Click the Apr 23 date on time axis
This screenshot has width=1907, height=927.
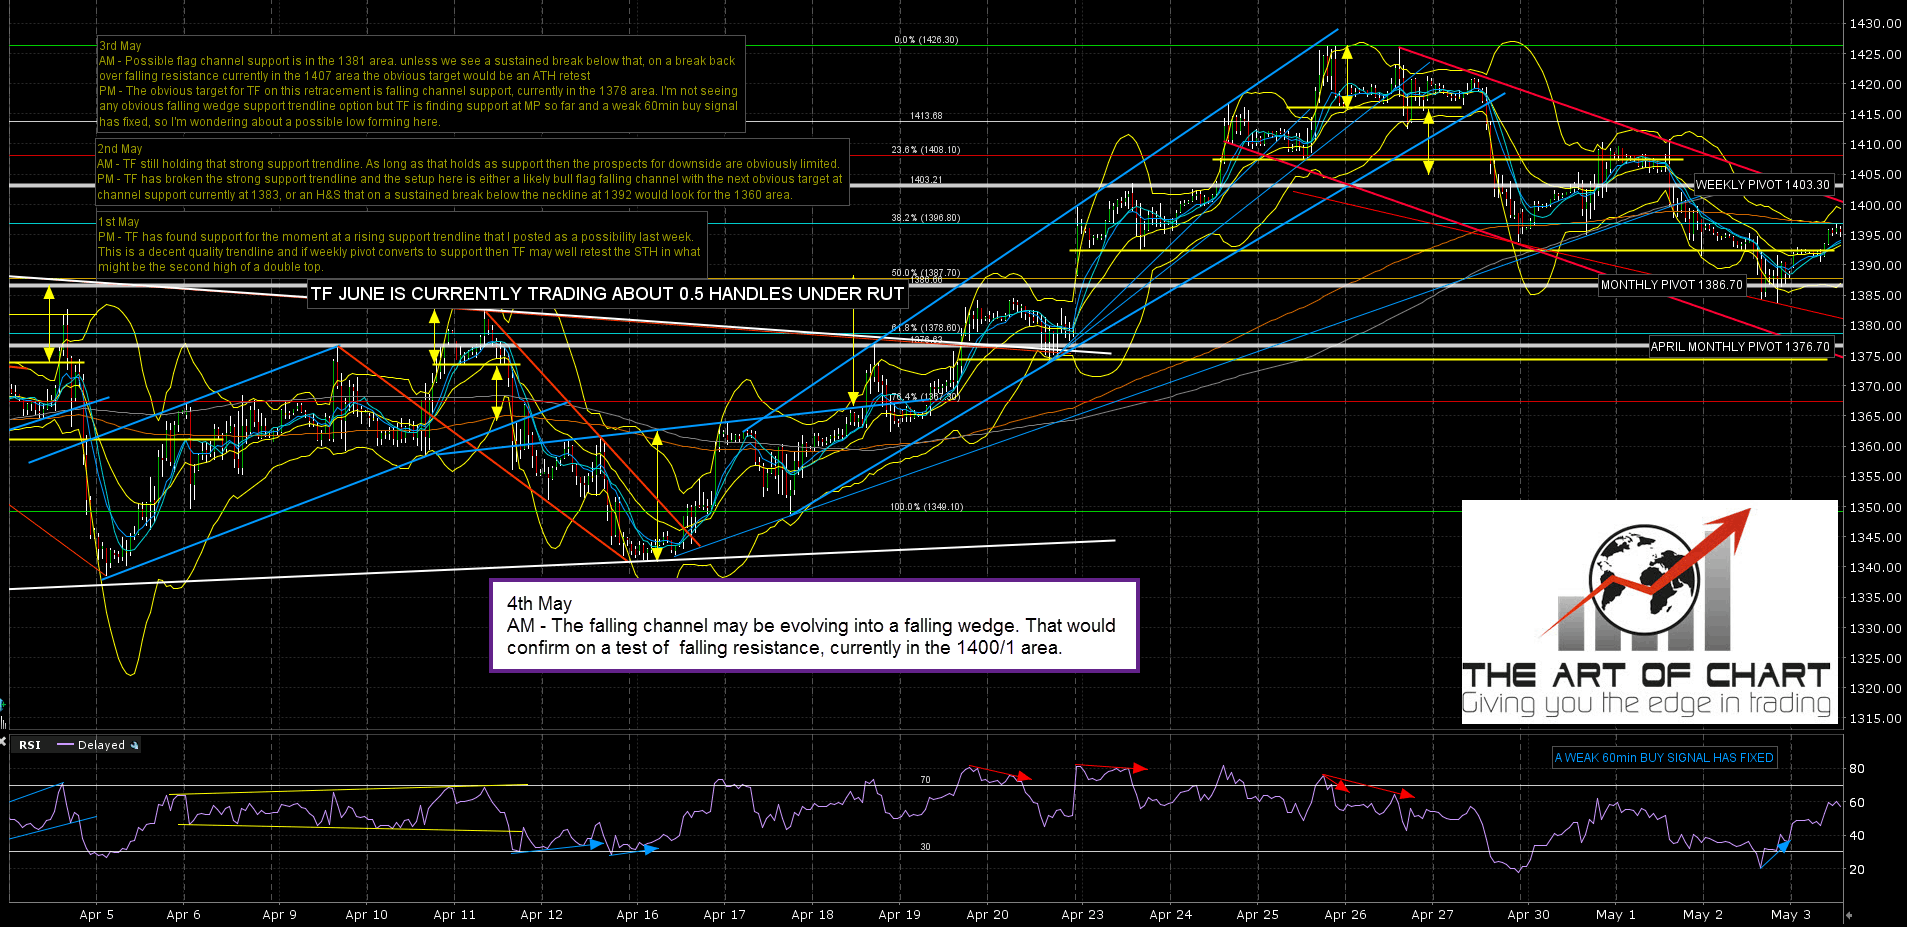click(1082, 915)
